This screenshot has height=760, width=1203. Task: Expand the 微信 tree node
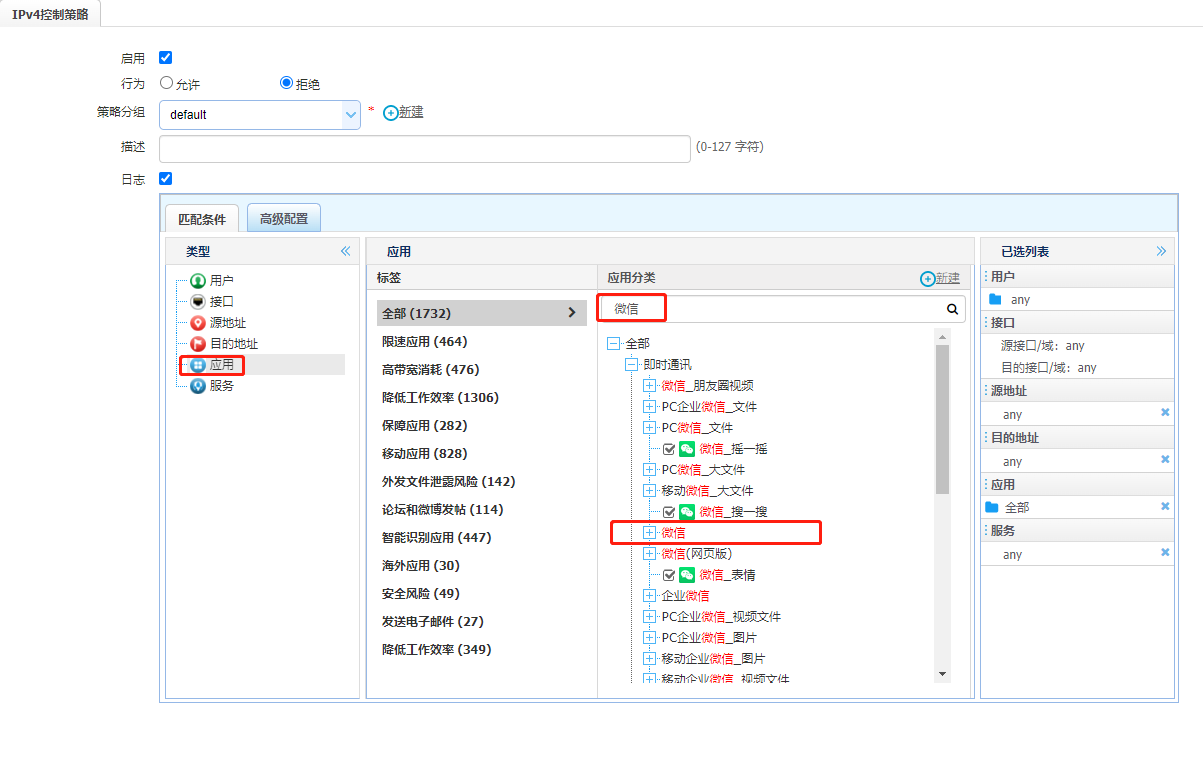point(649,533)
